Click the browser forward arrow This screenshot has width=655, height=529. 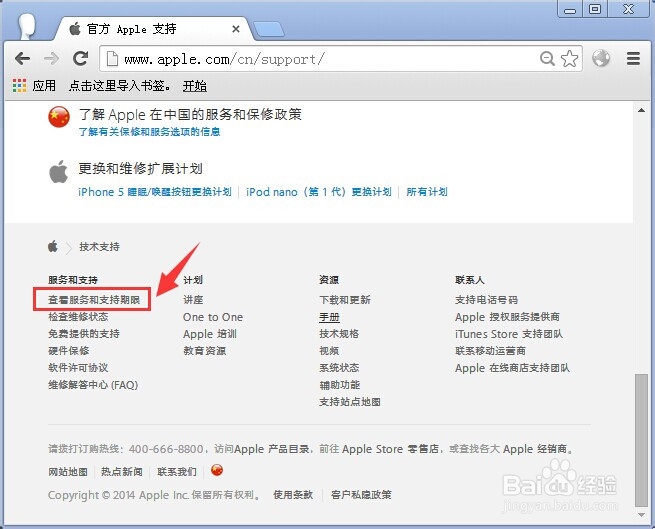coord(51,58)
